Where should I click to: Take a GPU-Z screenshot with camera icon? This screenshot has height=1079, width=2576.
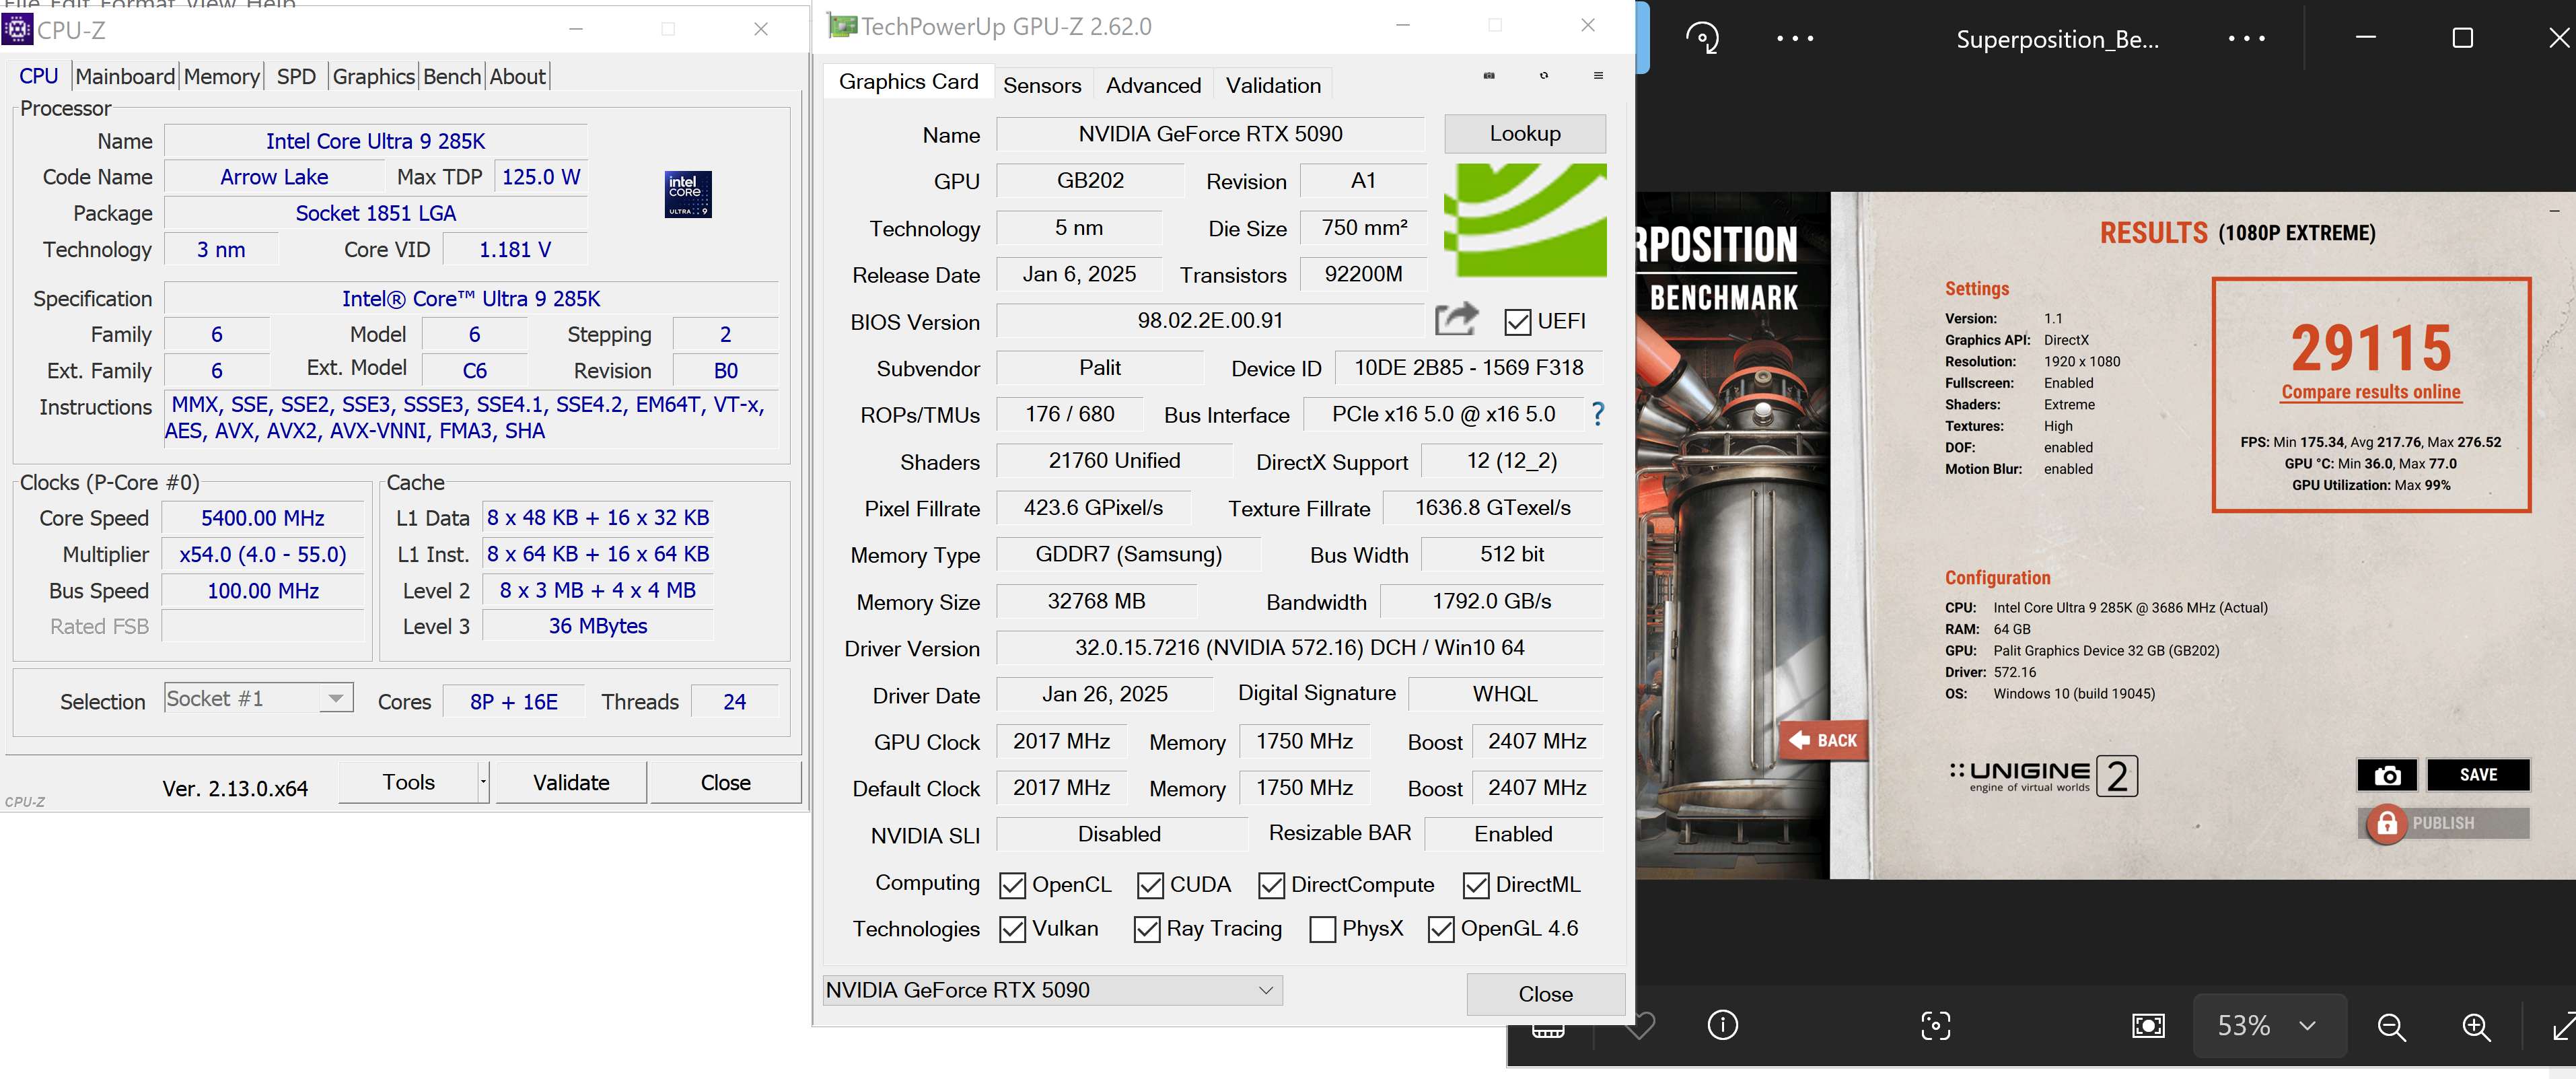pyautogui.click(x=1489, y=76)
